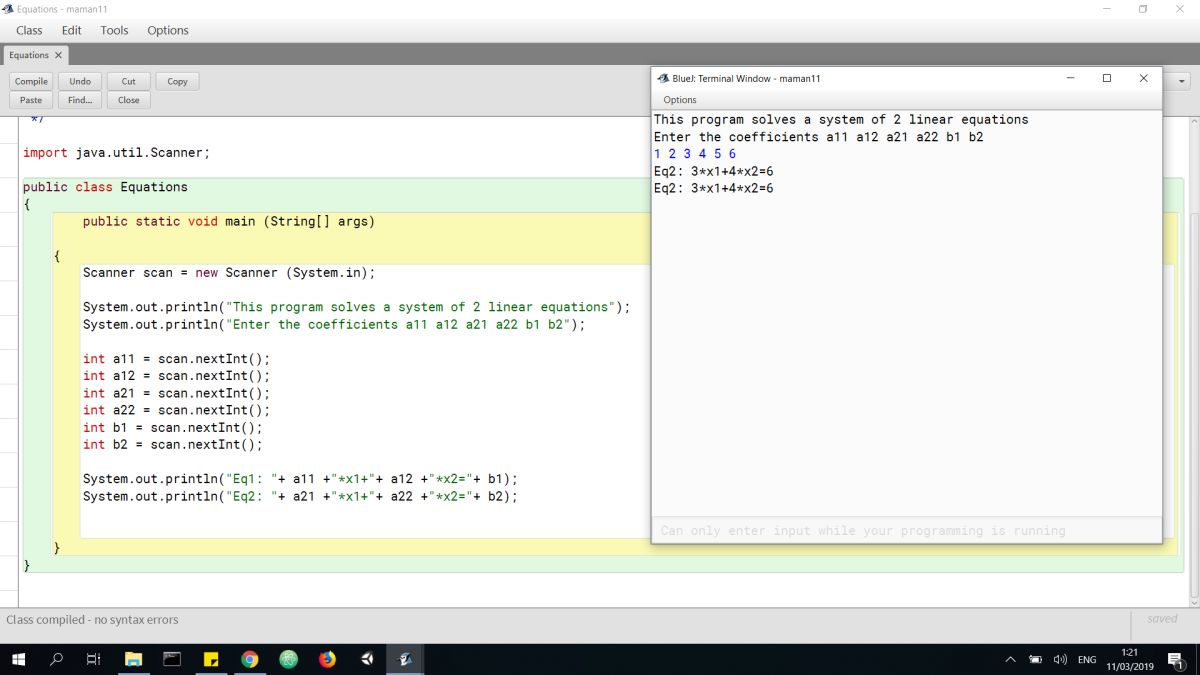The width and height of the screenshot is (1200, 675).
Task: Open the Edit menu
Action: (71, 30)
